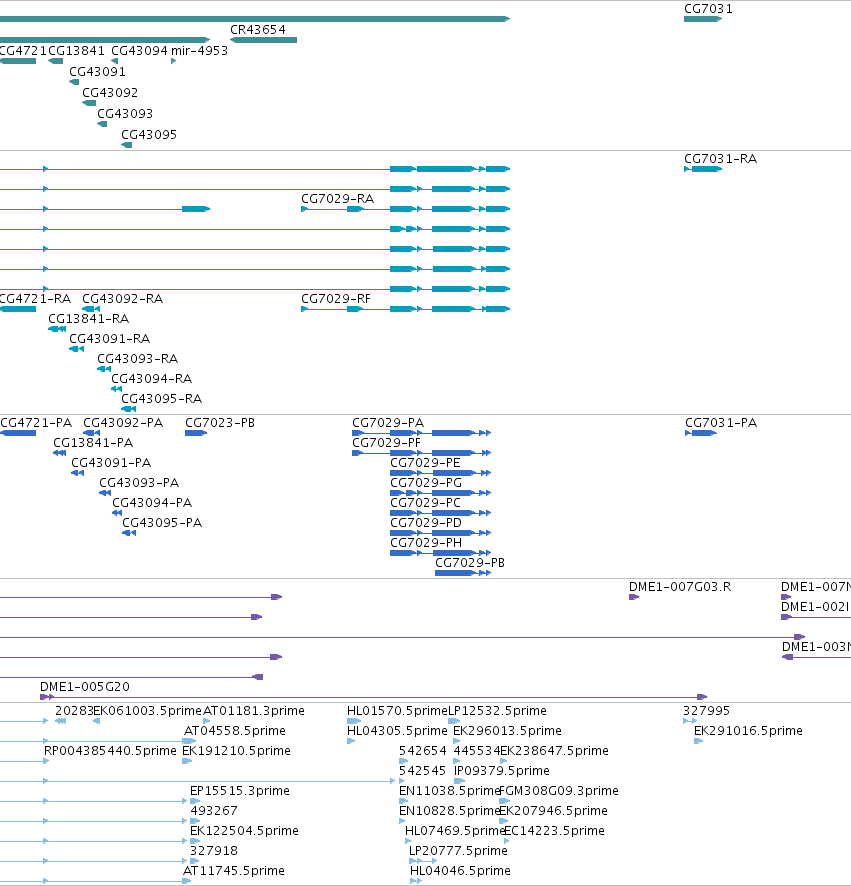Image resolution: width=851 pixels, height=886 pixels.
Task: Select the LP12532.5prime EST label
Action: click(497, 711)
